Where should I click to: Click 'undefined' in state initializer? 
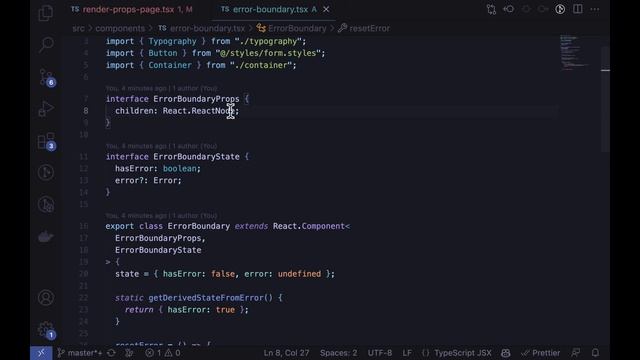299,274
